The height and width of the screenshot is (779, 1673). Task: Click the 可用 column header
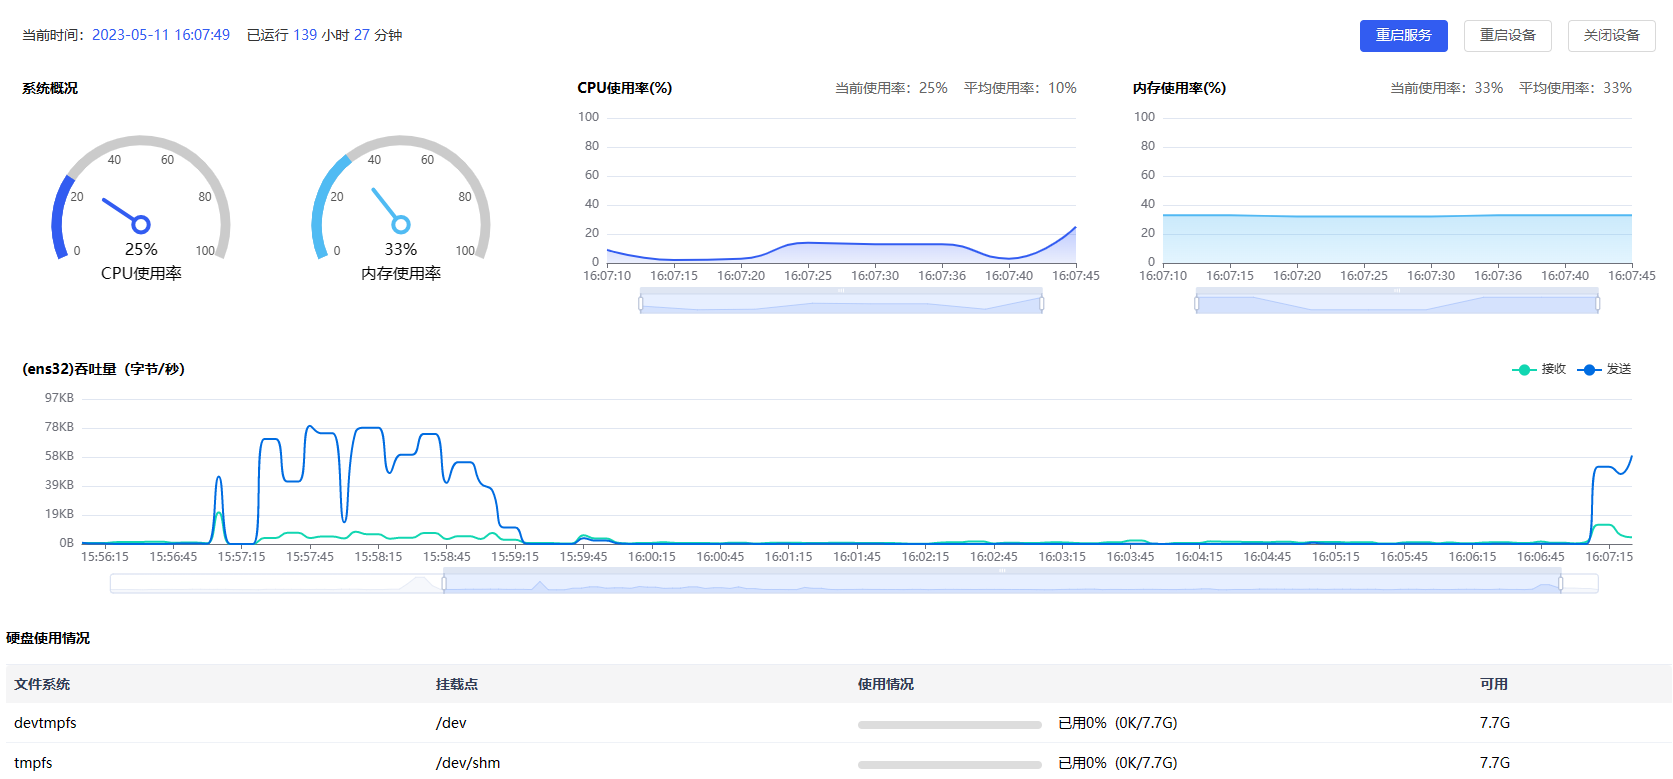(1494, 684)
